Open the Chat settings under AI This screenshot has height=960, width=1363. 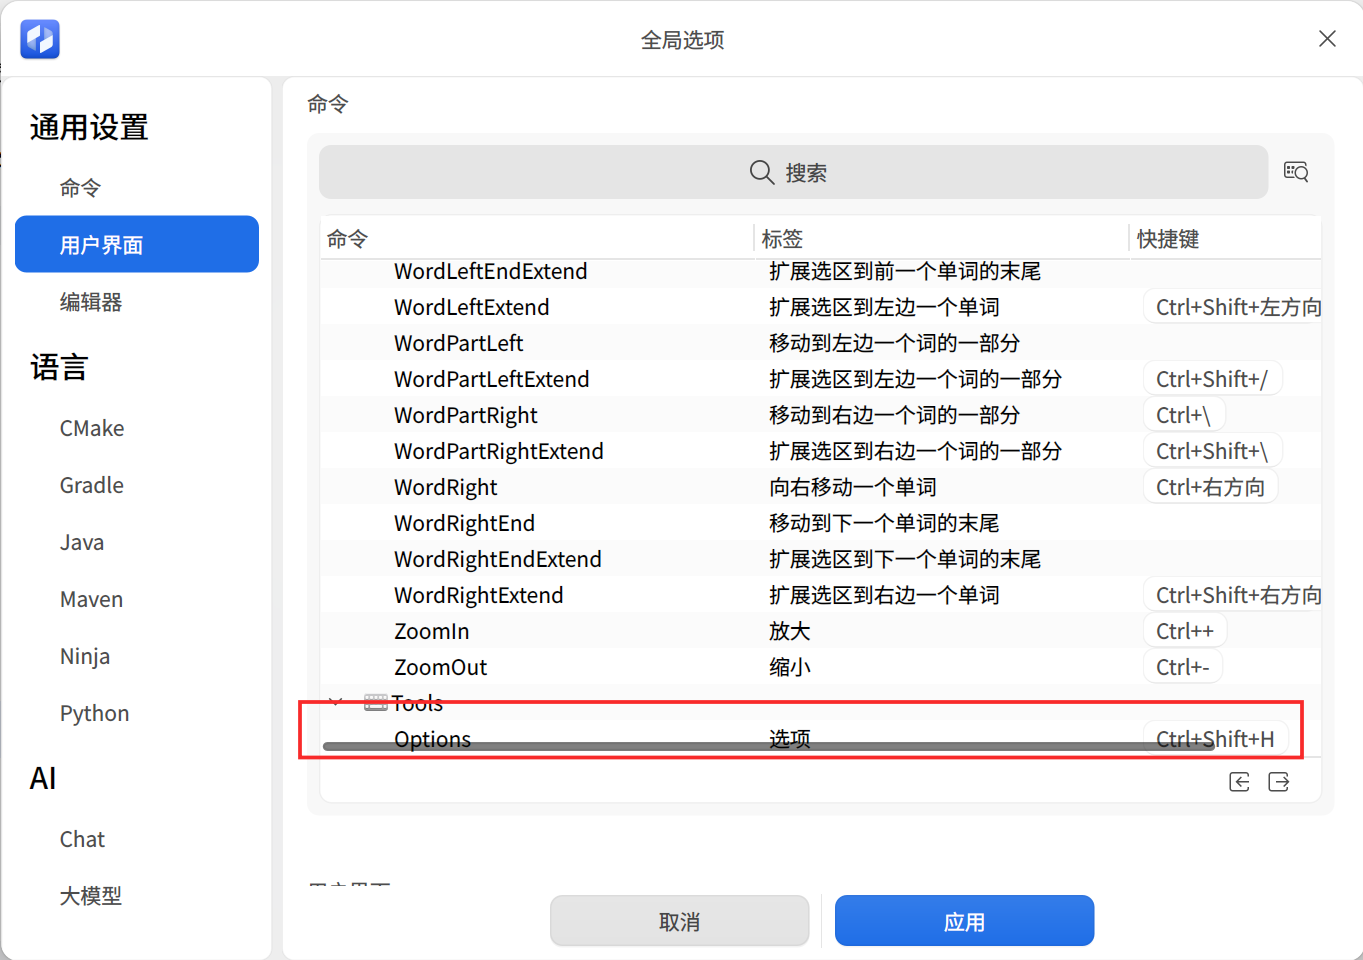pyautogui.click(x=82, y=839)
